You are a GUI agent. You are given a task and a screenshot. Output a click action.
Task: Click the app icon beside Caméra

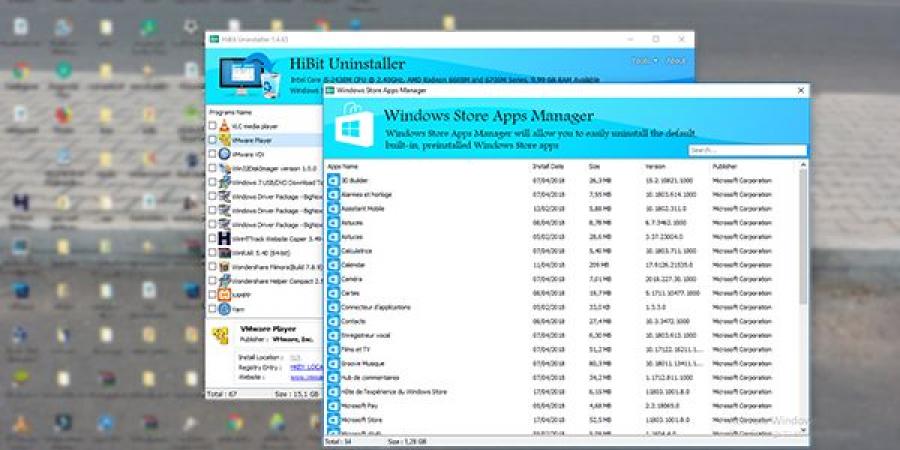(333, 279)
